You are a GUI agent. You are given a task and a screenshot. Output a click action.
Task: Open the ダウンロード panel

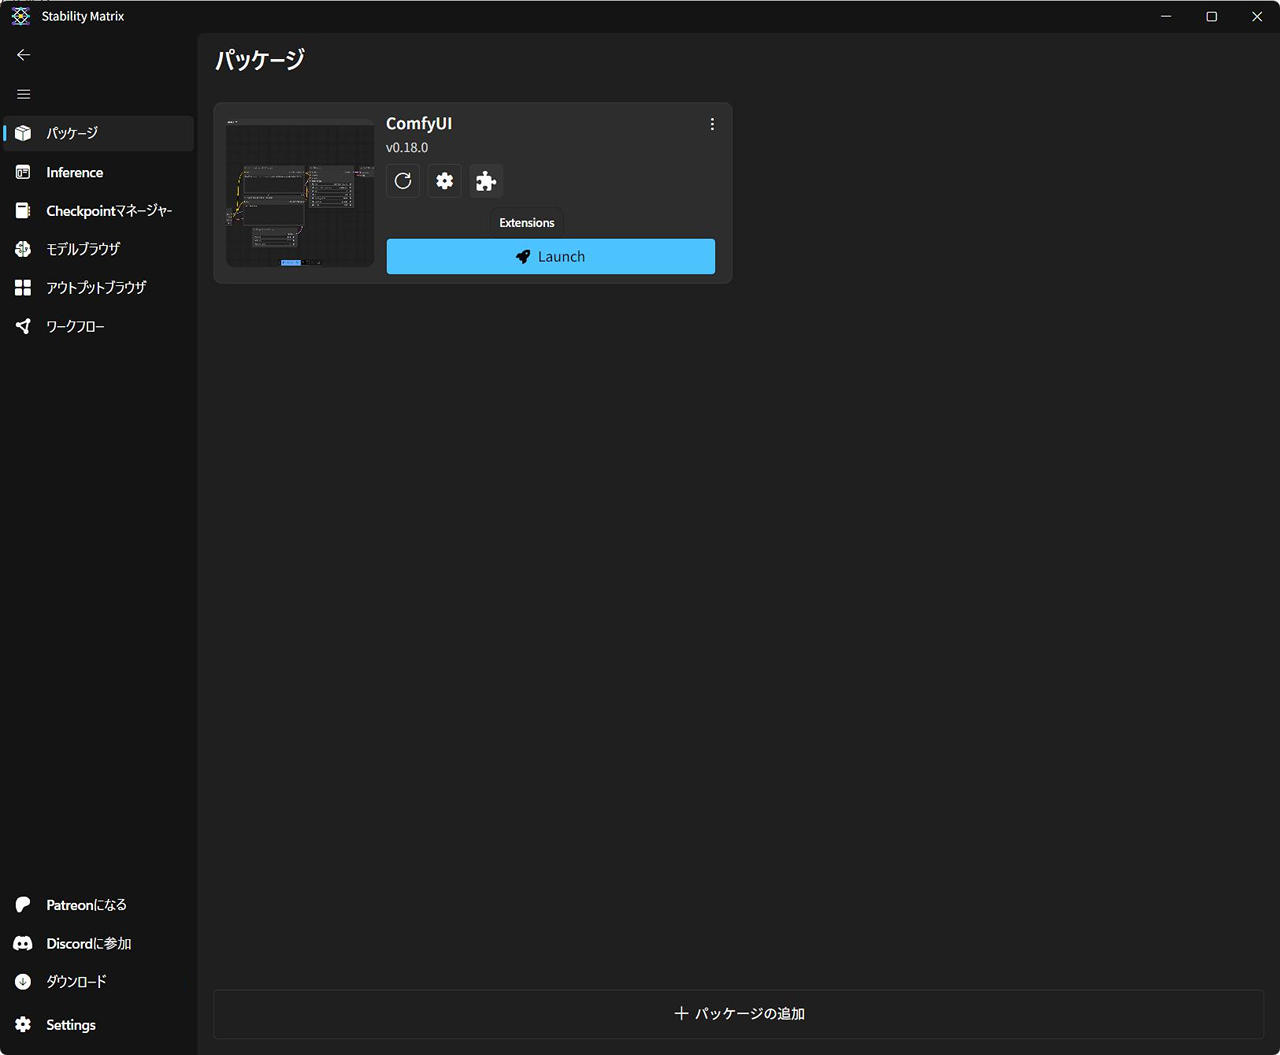[x=98, y=982]
